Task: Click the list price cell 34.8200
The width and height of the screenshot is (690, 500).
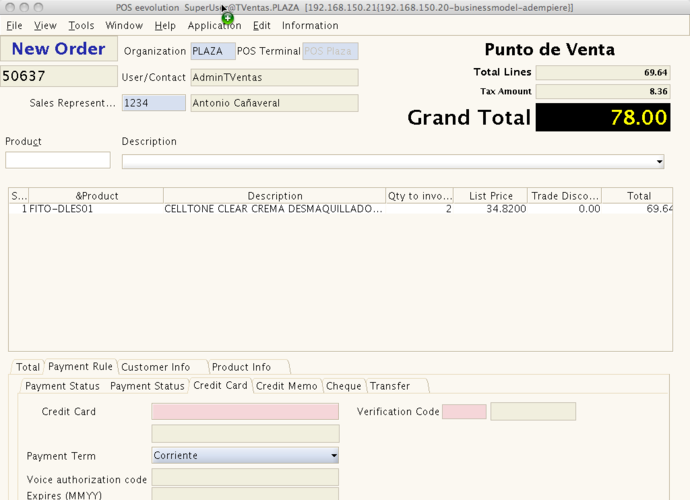Action: coord(490,209)
